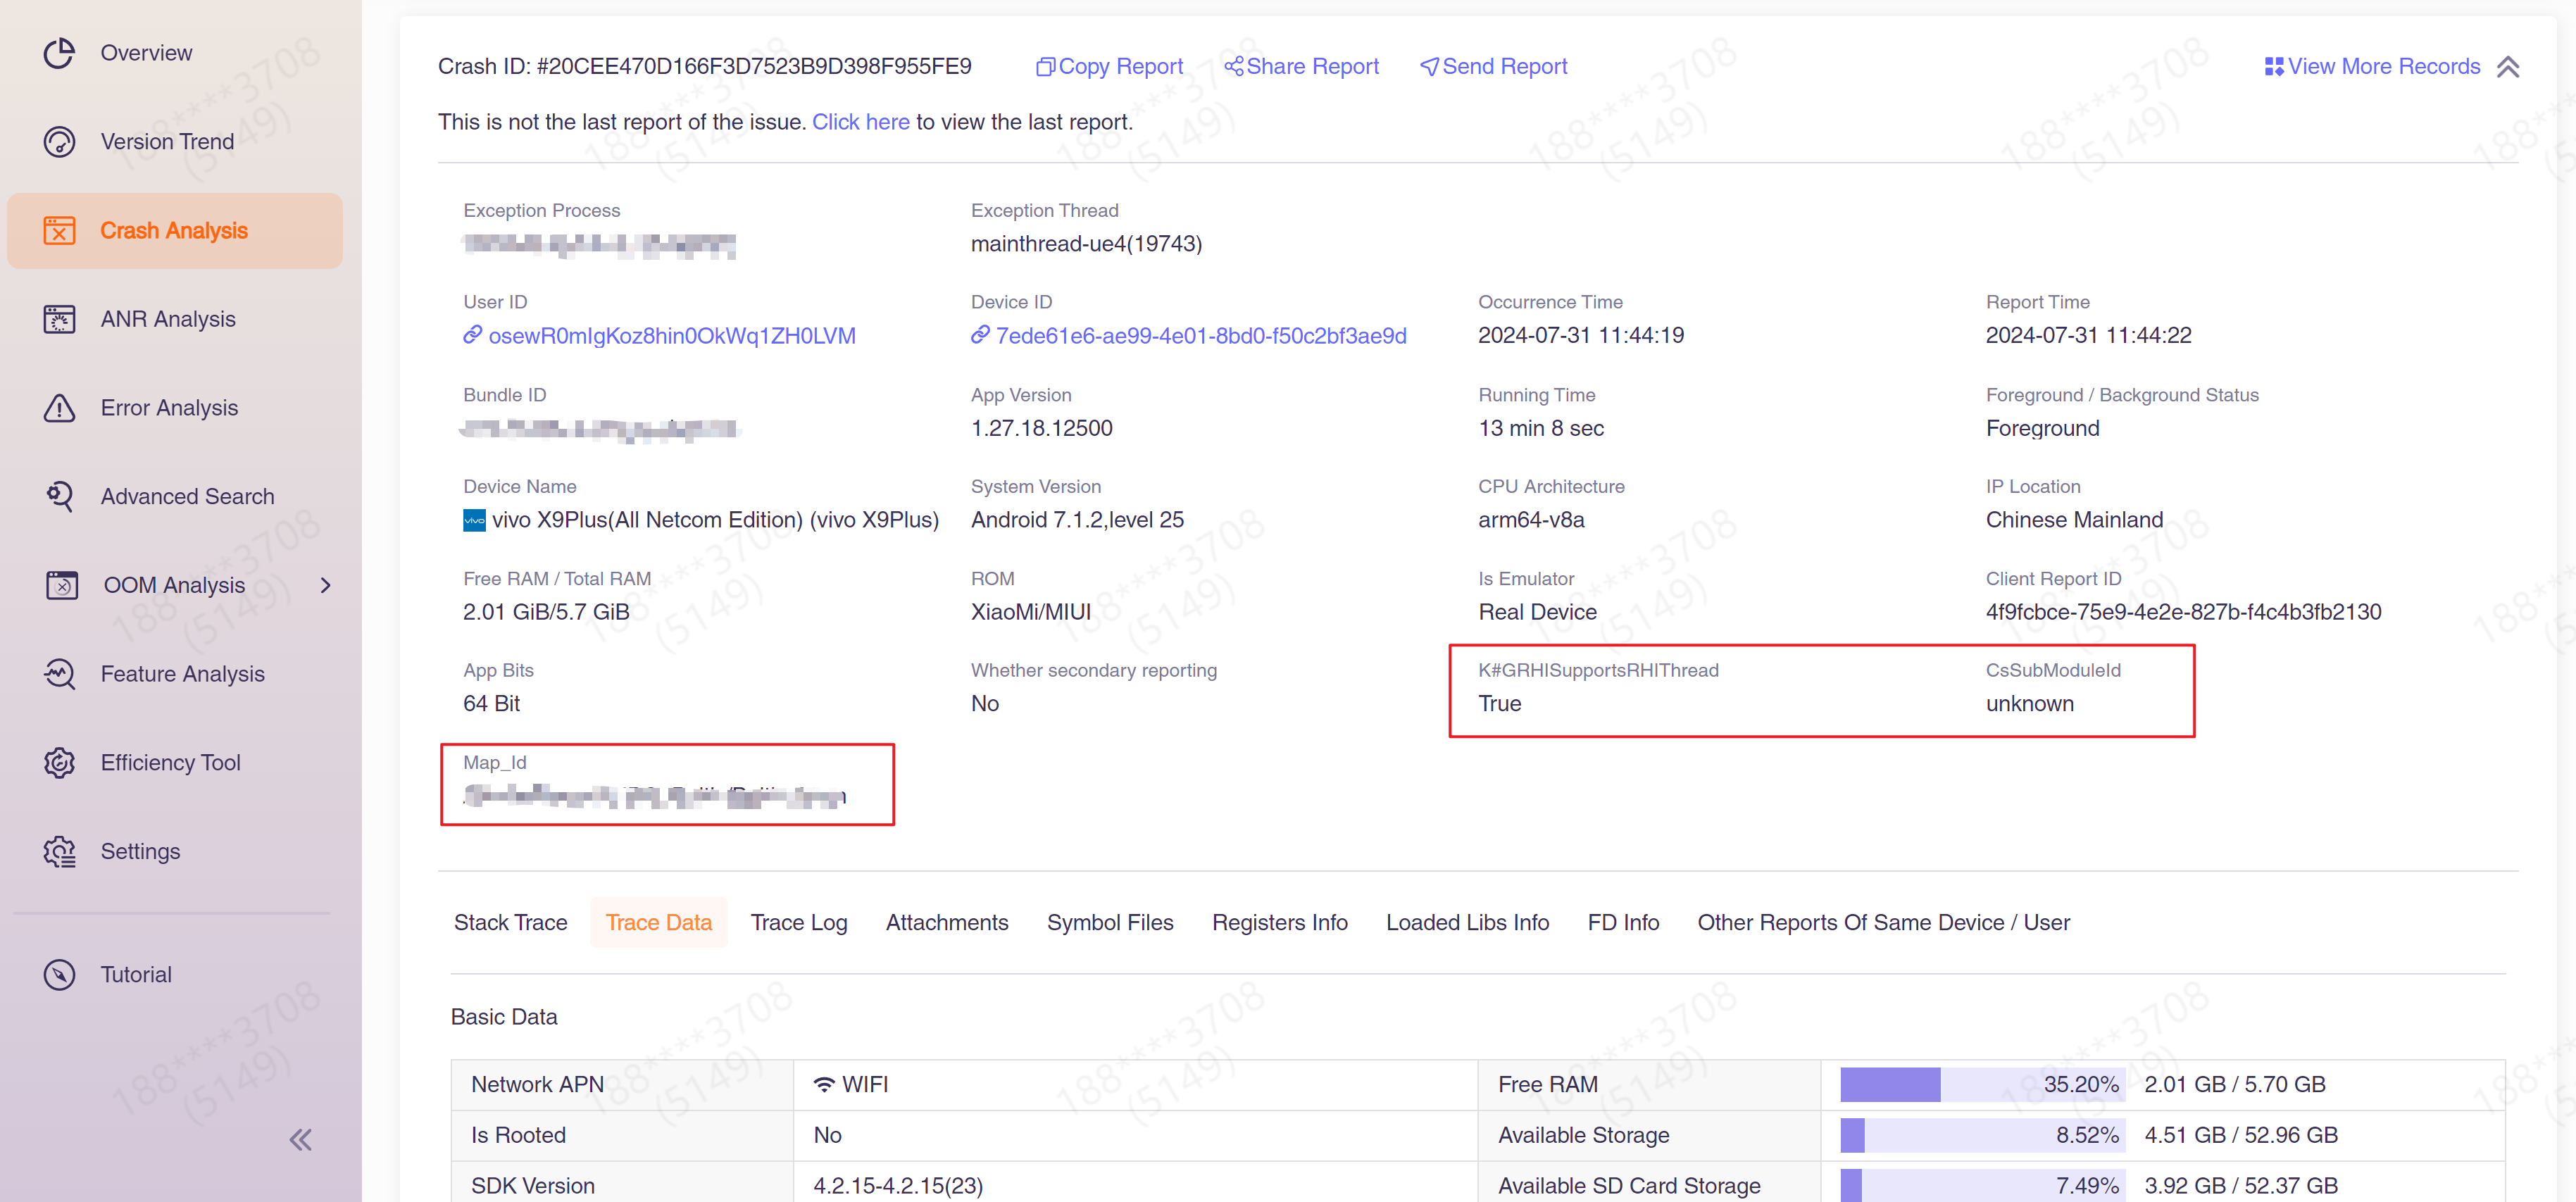Click the Is Rooted 'No' cell

1135,1135
